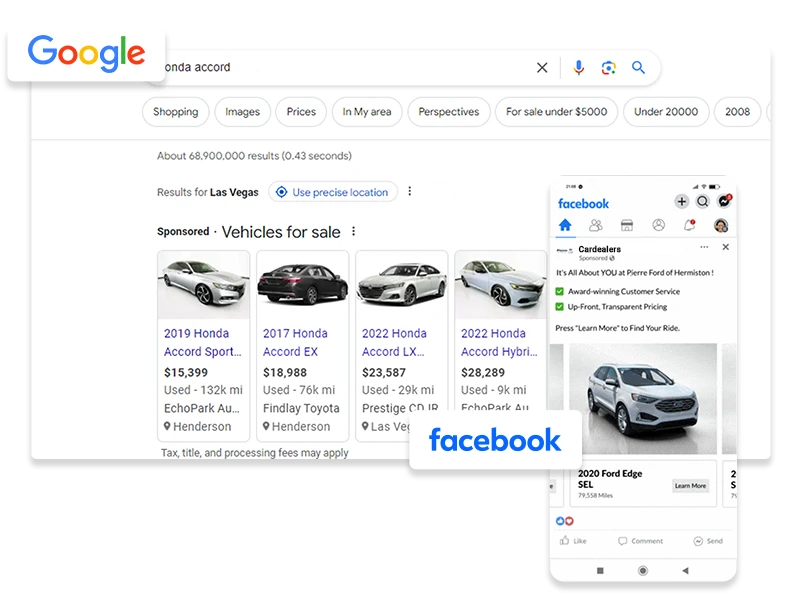Viewport: 800px width, 600px height.
Task: Click the $23,587 price text
Action: 384,372
